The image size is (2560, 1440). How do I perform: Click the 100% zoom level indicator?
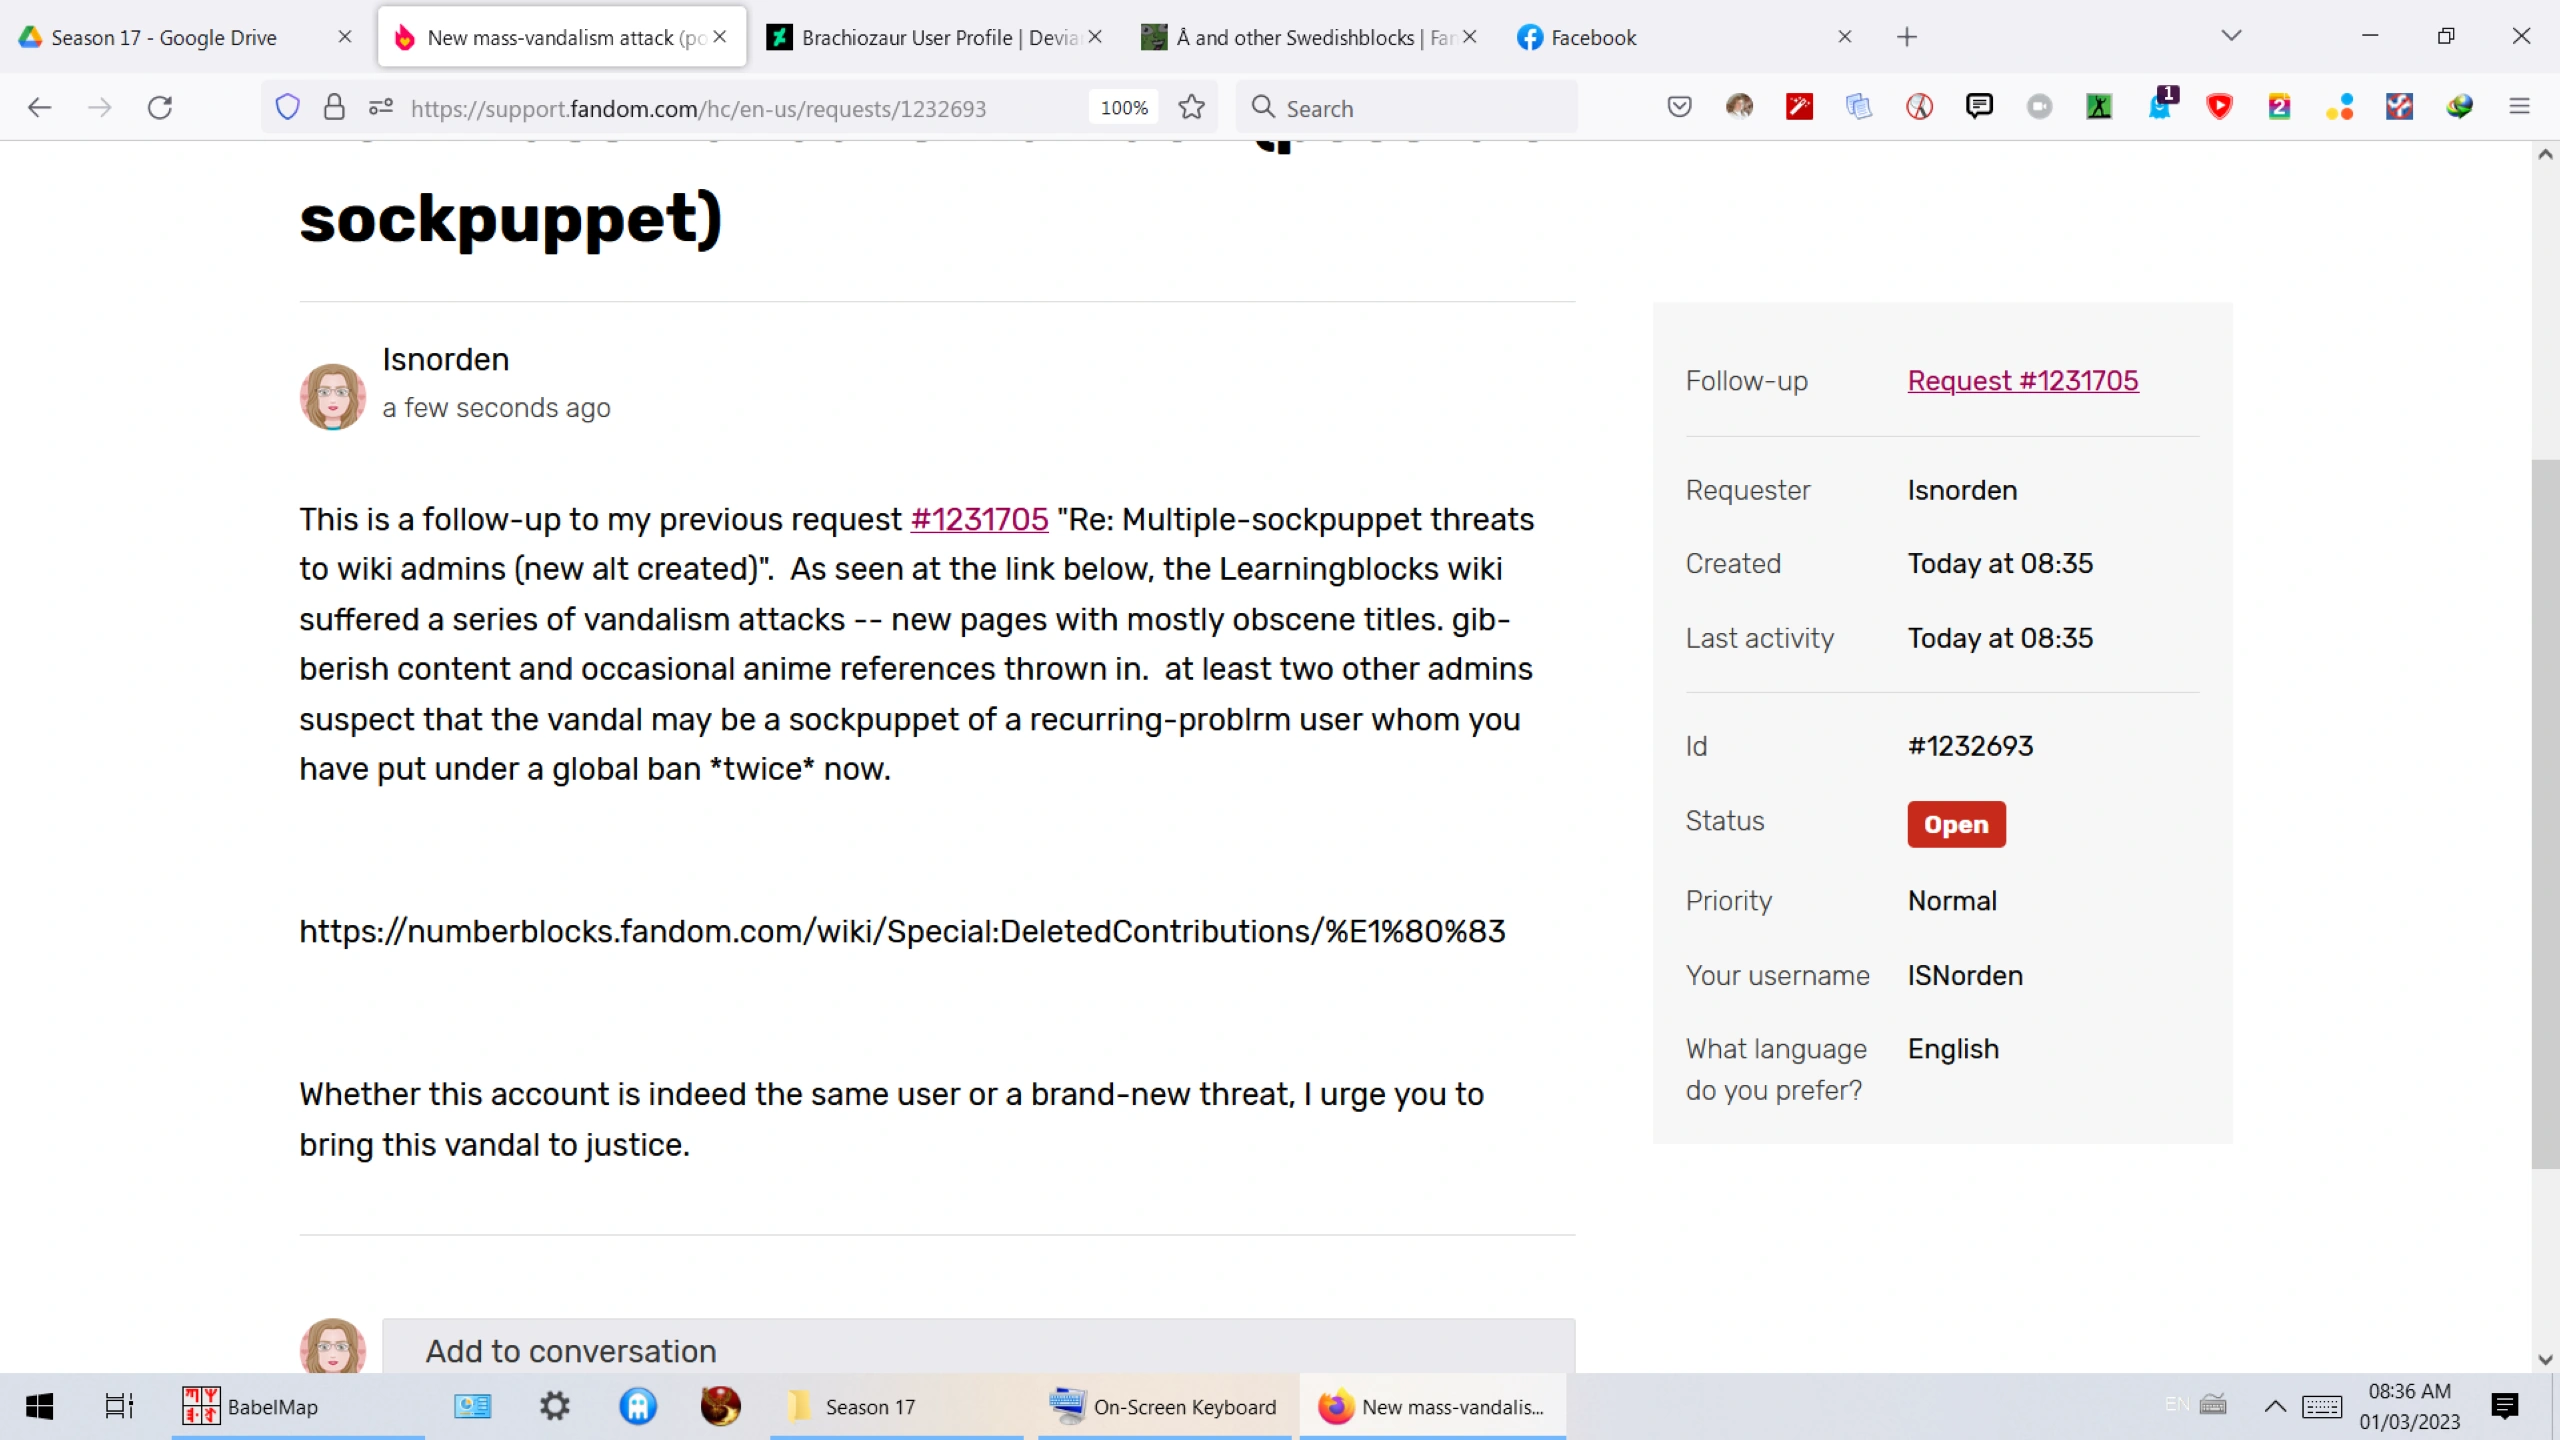[x=1124, y=108]
